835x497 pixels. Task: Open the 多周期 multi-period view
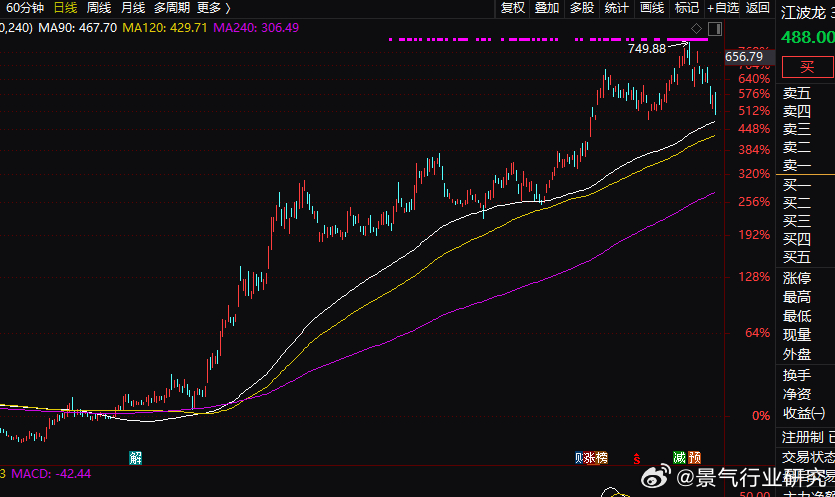coord(171,8)
